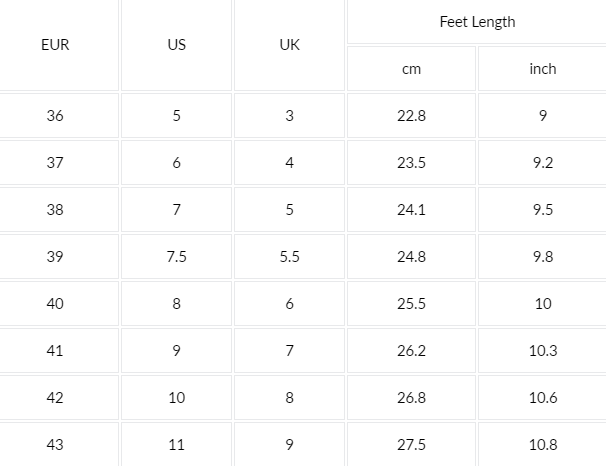
Task: Select the 26.8 cm cell
Action: [x=411, y=398]
